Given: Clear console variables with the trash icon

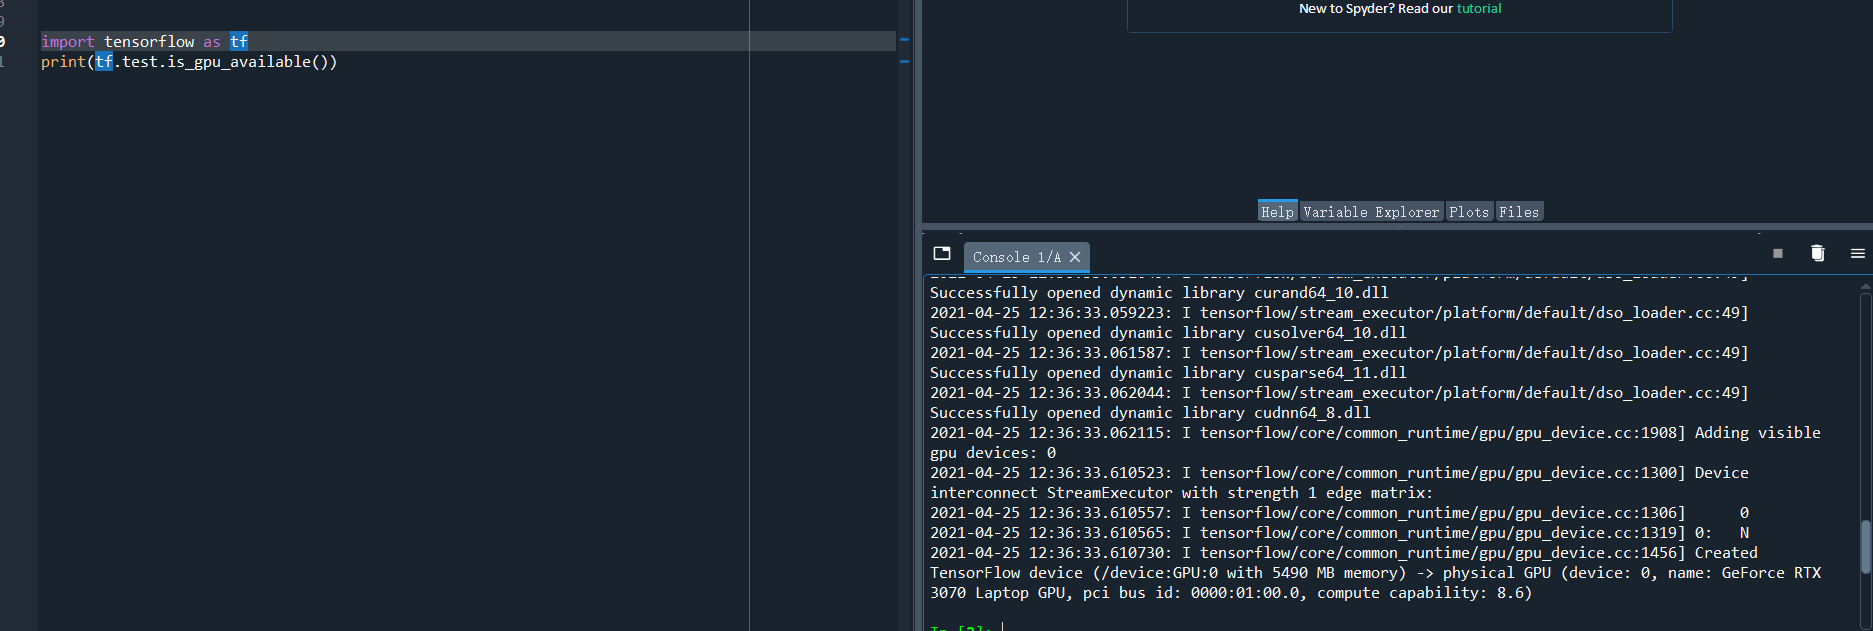Looking at the screenshot, I should click(1818, 253).
